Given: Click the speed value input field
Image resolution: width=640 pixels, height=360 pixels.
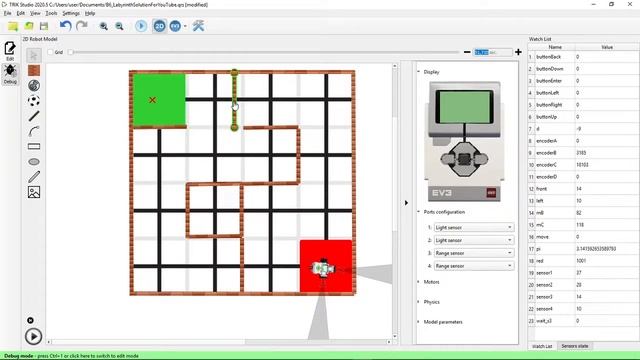Looking at the screenshot, I should click(493, 52).
